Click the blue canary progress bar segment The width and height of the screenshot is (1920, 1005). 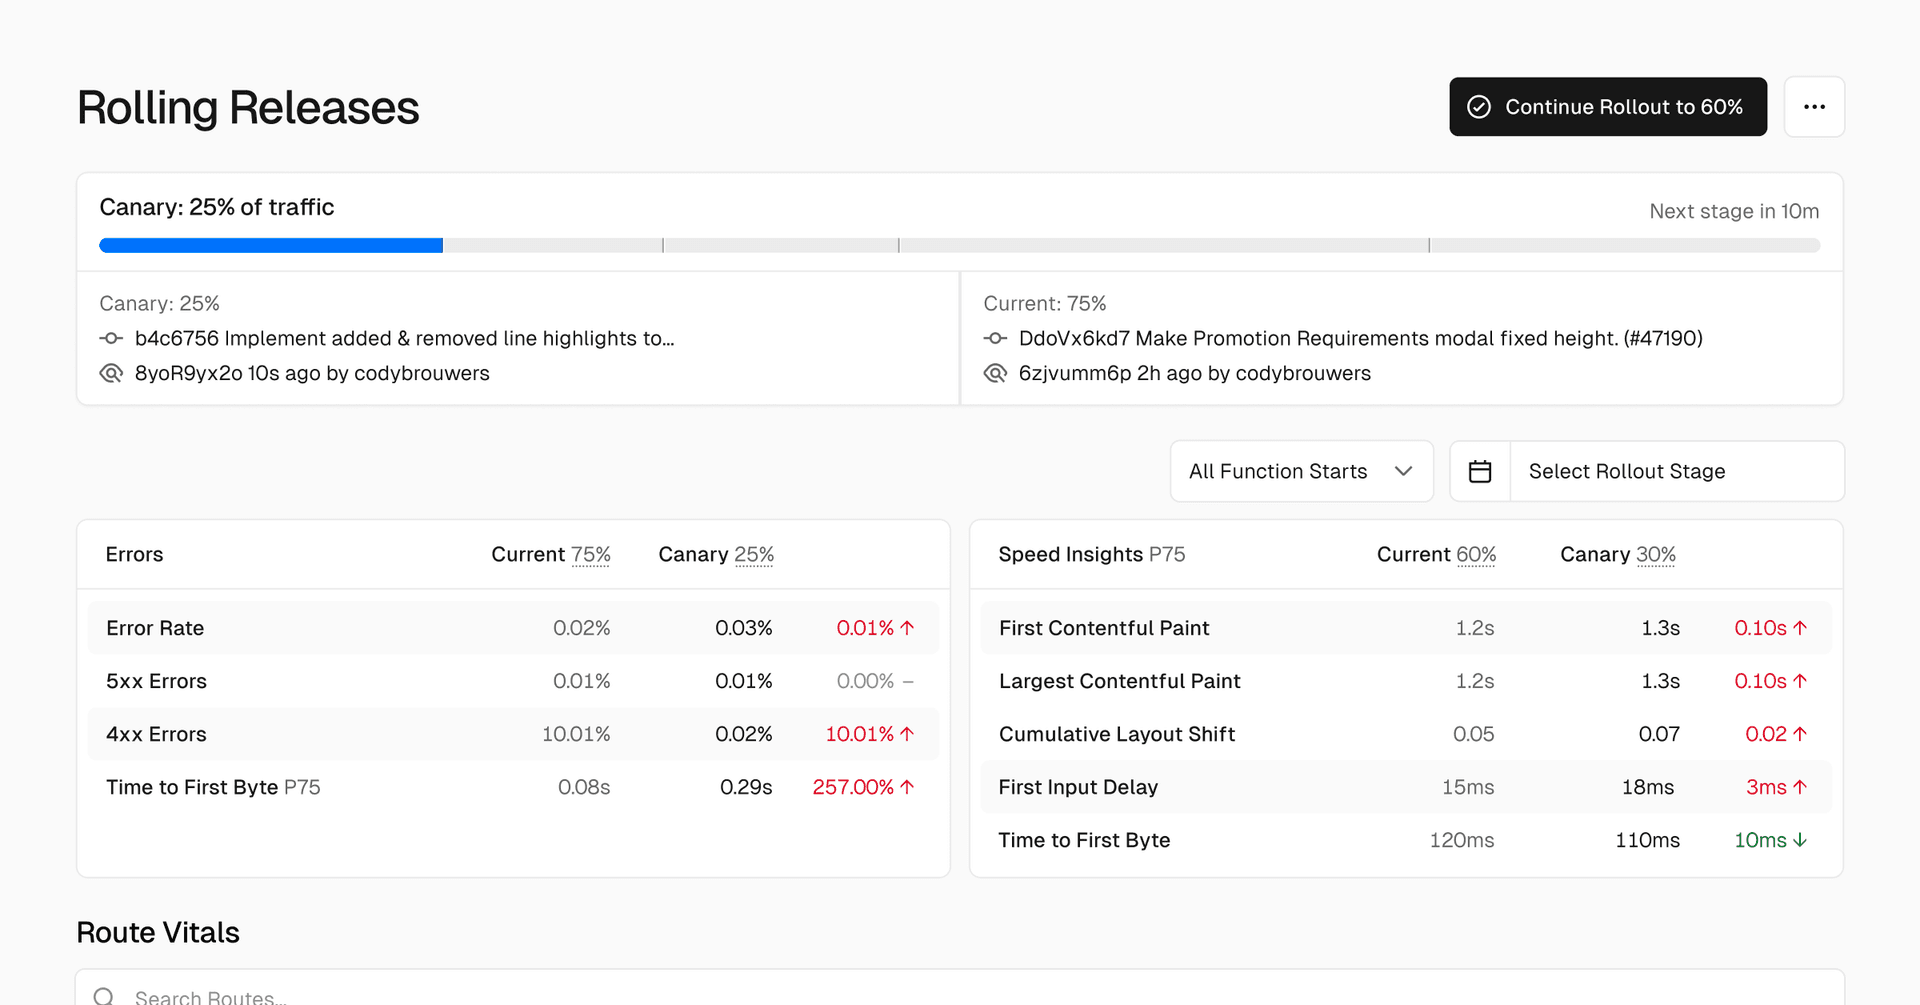[271, 246]
